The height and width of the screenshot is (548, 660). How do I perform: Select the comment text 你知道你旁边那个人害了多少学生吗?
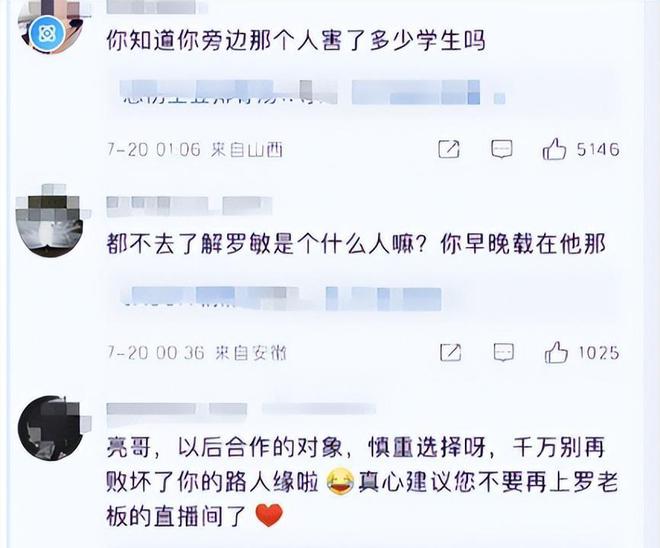(296, 41)
